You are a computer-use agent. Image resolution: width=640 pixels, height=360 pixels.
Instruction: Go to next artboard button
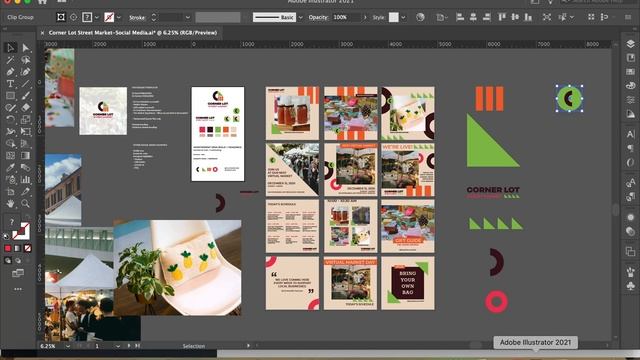(129, 346)
